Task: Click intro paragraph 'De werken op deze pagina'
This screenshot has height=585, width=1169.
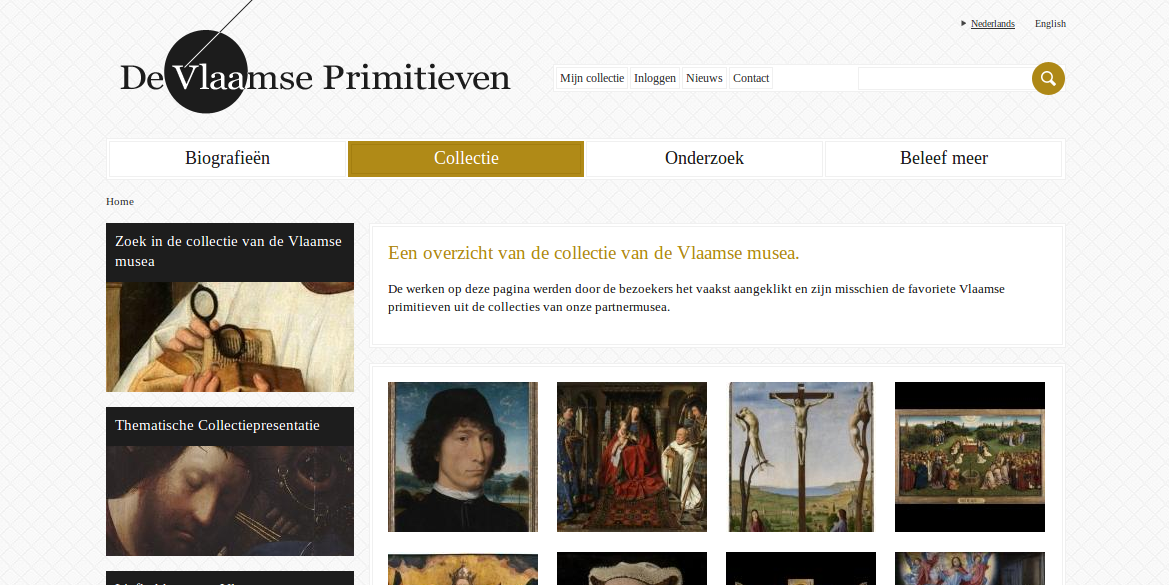Action: [x=696, y=297]
